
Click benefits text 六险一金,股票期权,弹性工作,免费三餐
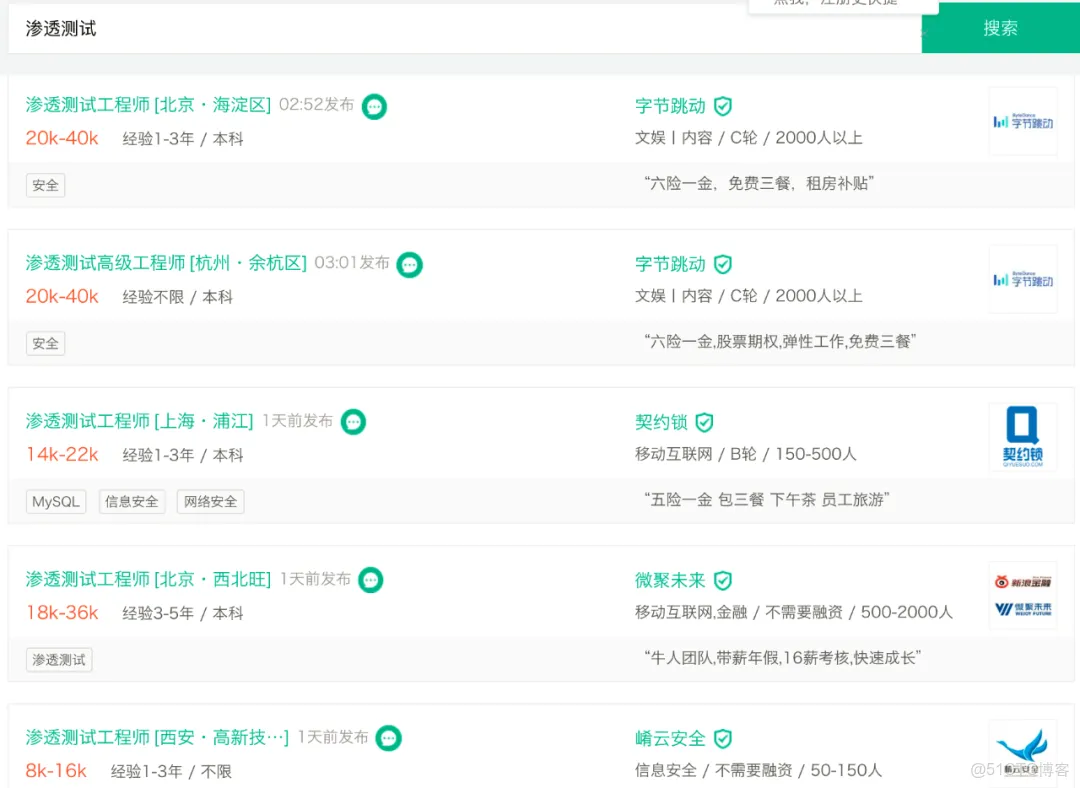pyautogui.click(x=780, y=342)
